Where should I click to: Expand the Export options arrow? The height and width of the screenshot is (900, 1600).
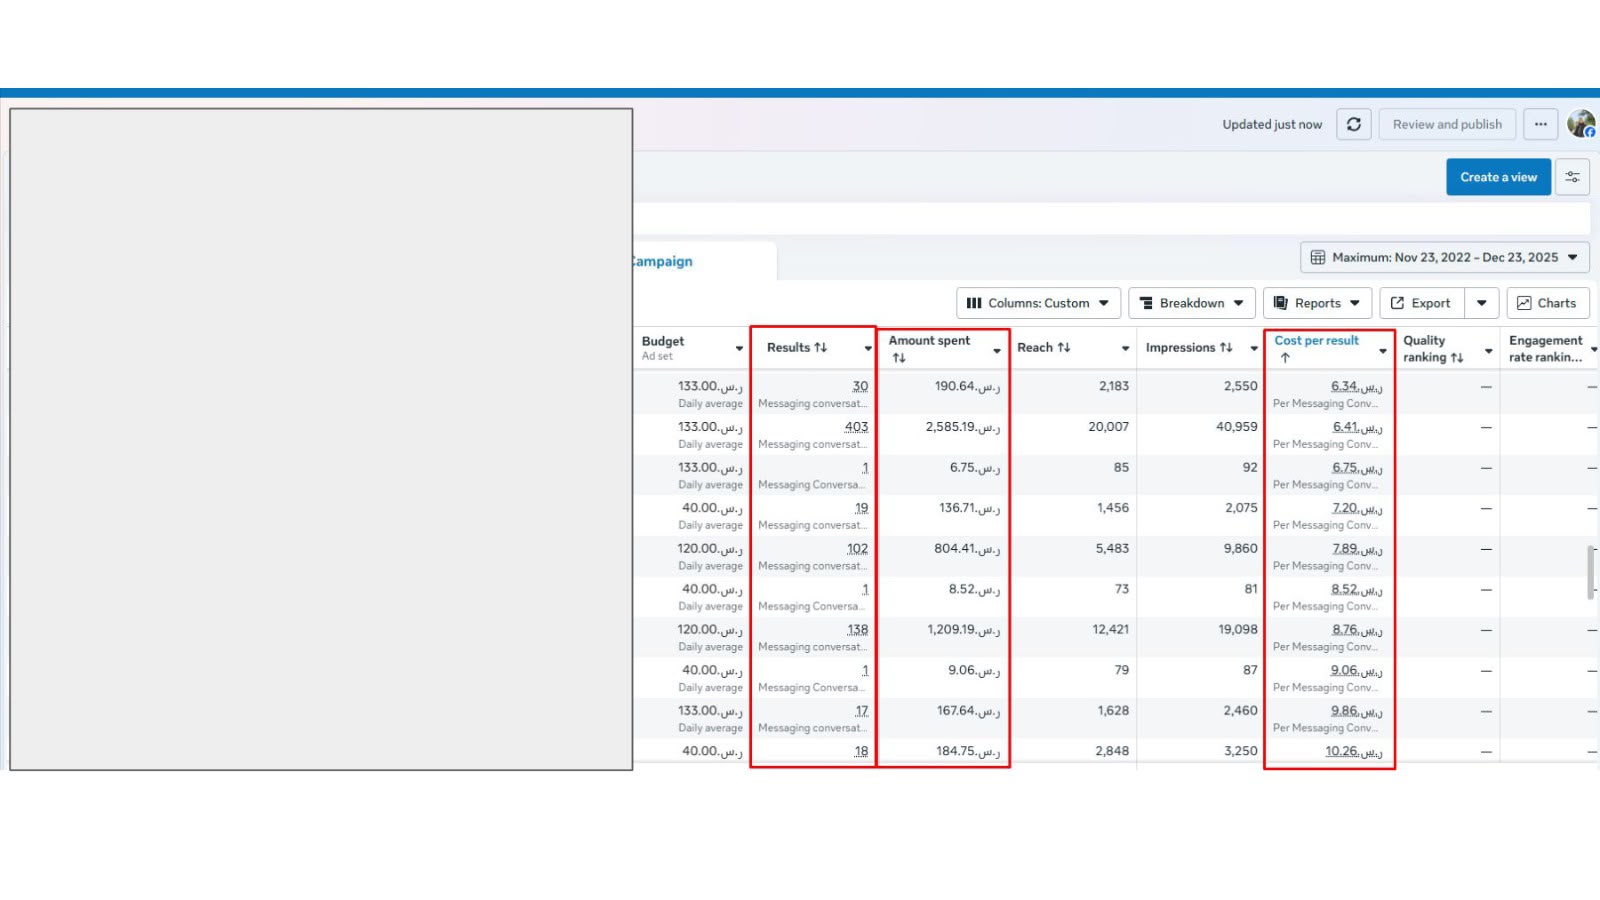click(x=1482, y=303)
